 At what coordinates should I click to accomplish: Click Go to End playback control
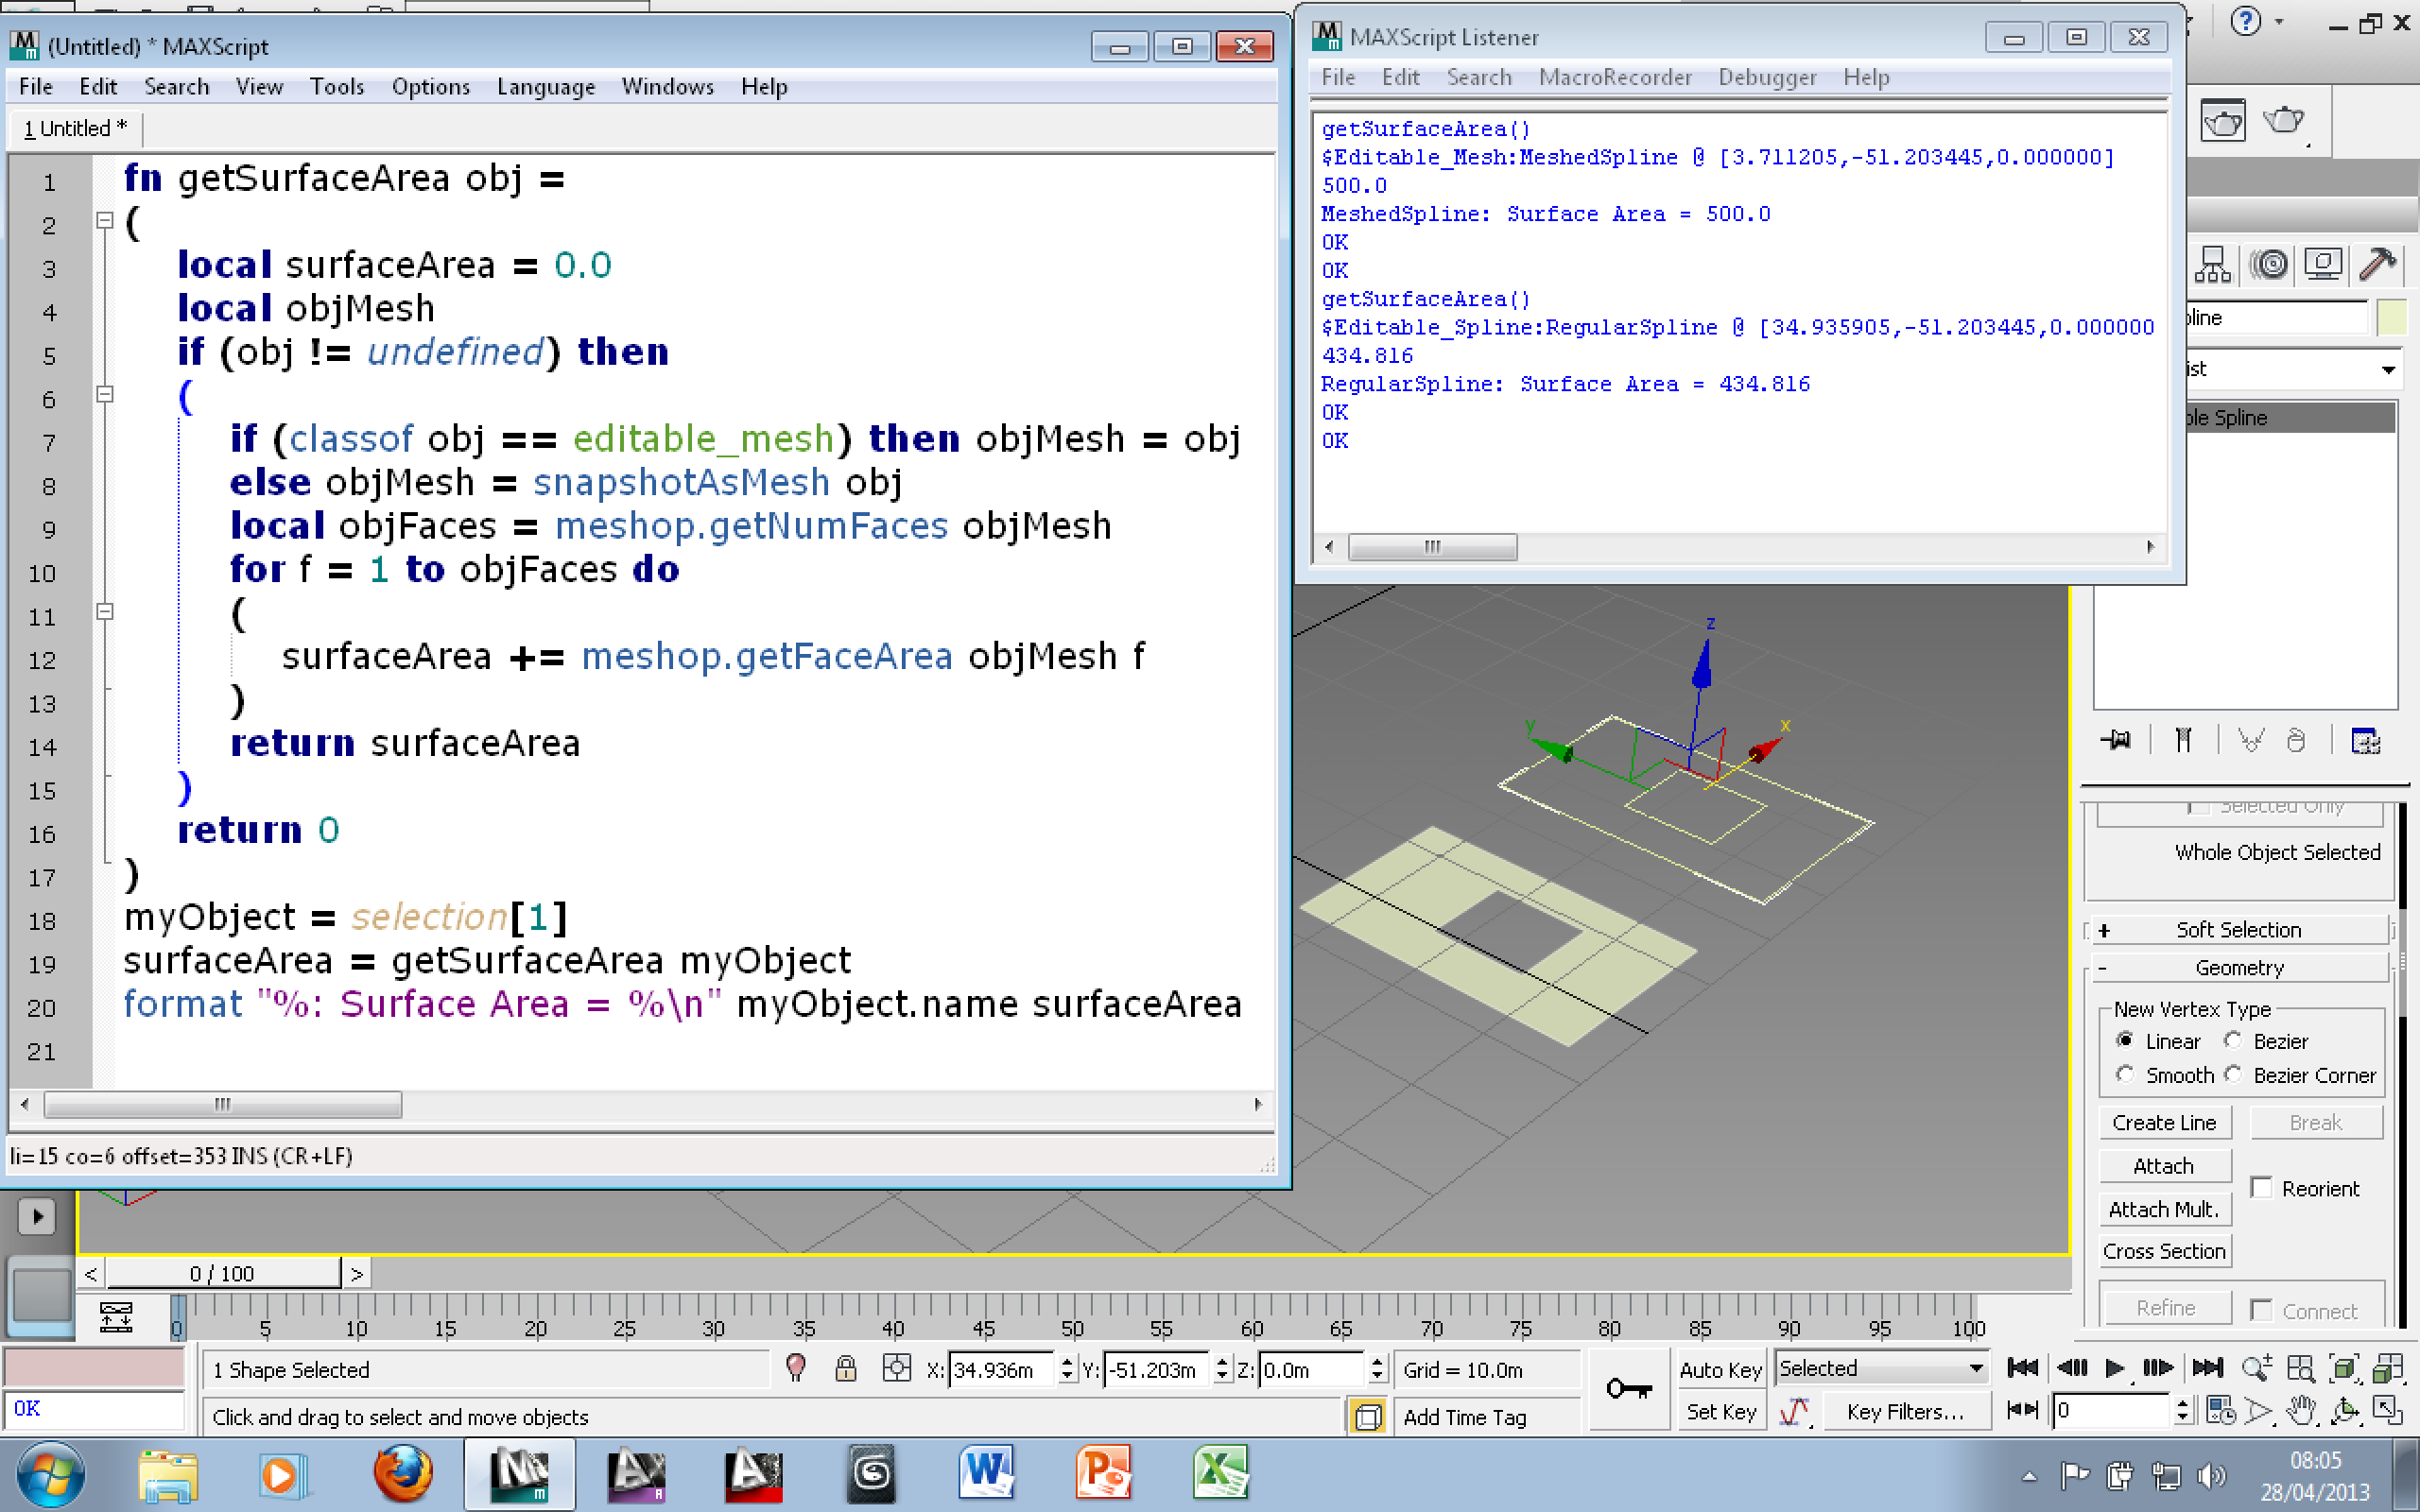[2208, 1367]
